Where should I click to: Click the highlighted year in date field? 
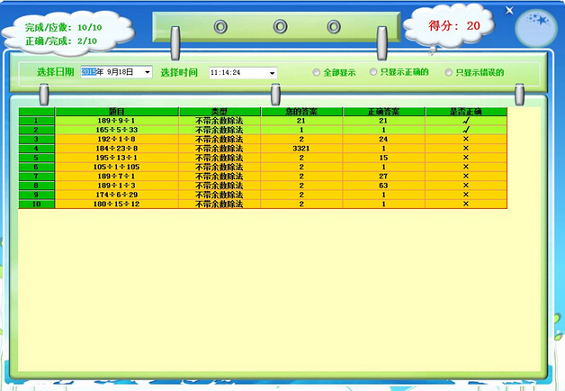pos(88,72)
